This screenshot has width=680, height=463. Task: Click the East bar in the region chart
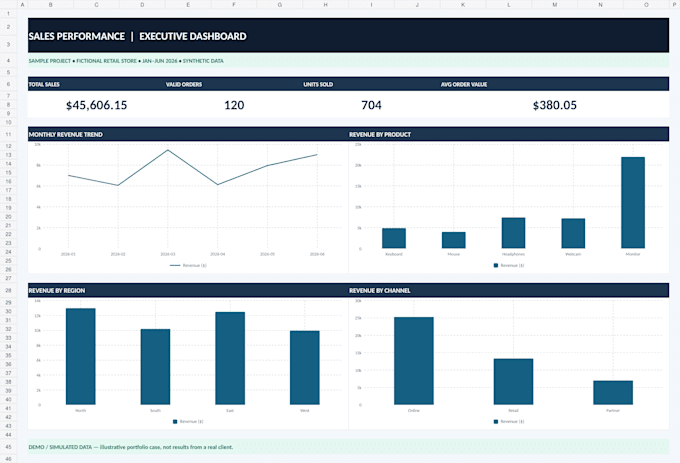click(x=230, y=358)
